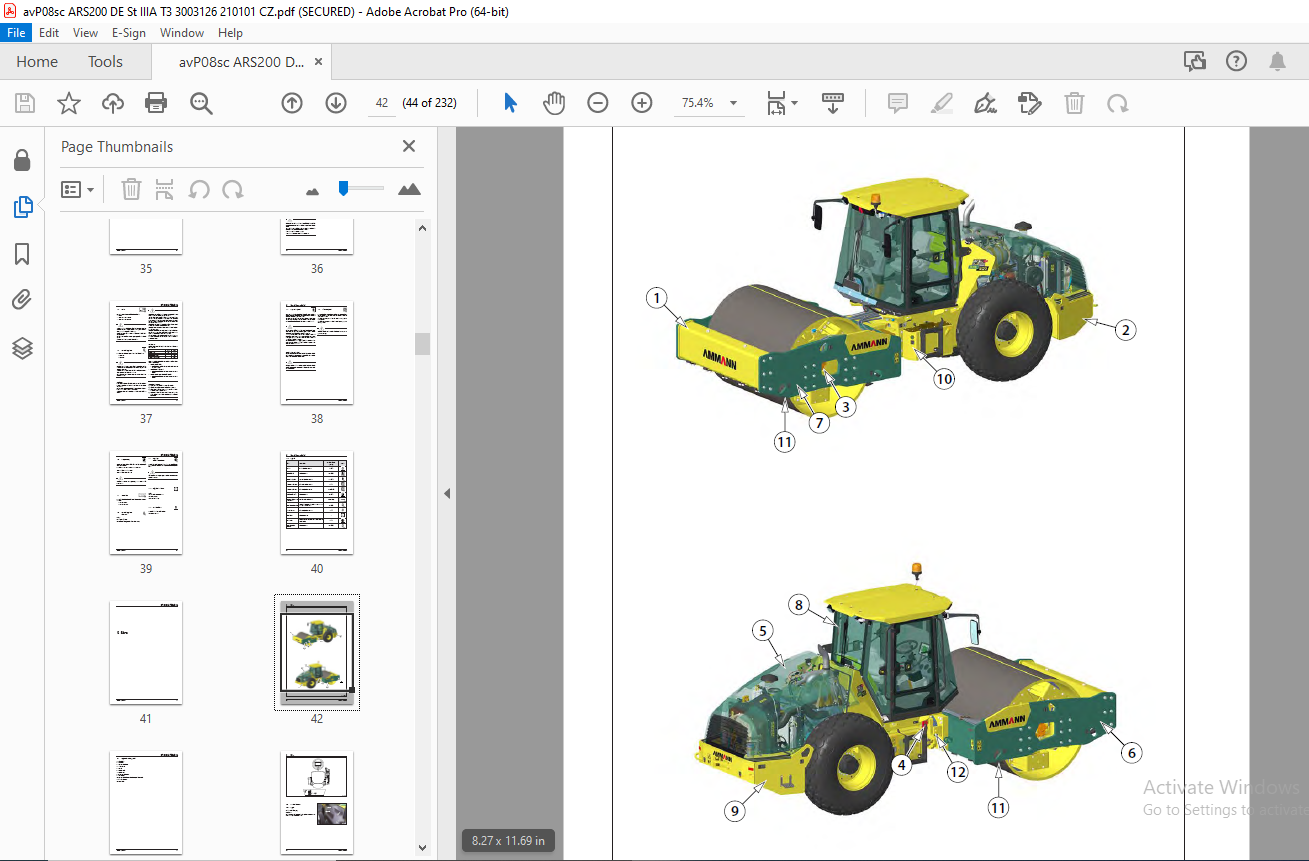Screen dimensions: 1309x861
Task: Click the thumbnail size slider handle
Action: tap(343, 188)
